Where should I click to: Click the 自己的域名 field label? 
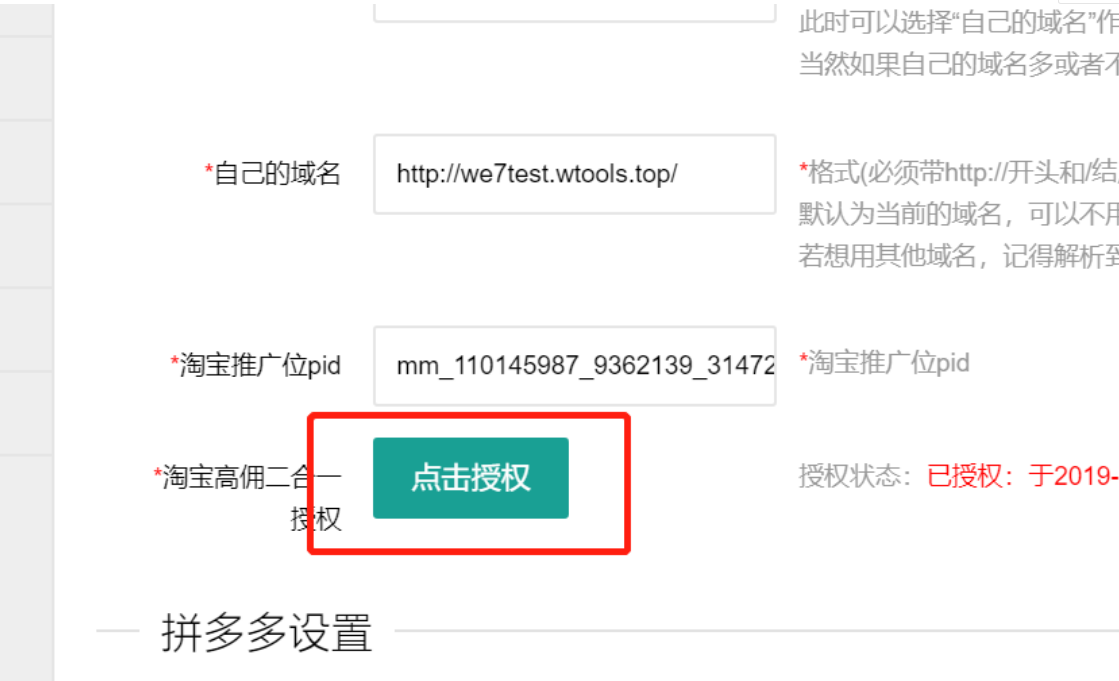click(278, 173)
